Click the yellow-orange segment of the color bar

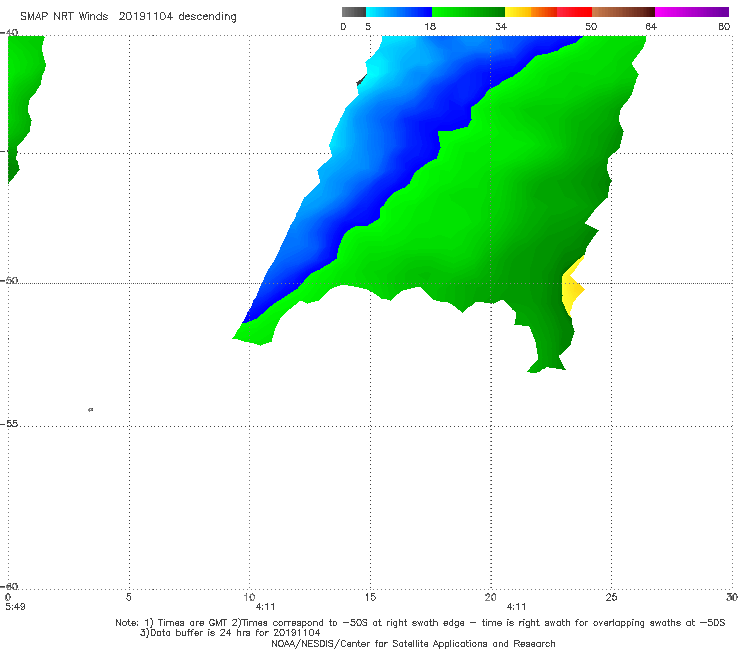point(531,12)
